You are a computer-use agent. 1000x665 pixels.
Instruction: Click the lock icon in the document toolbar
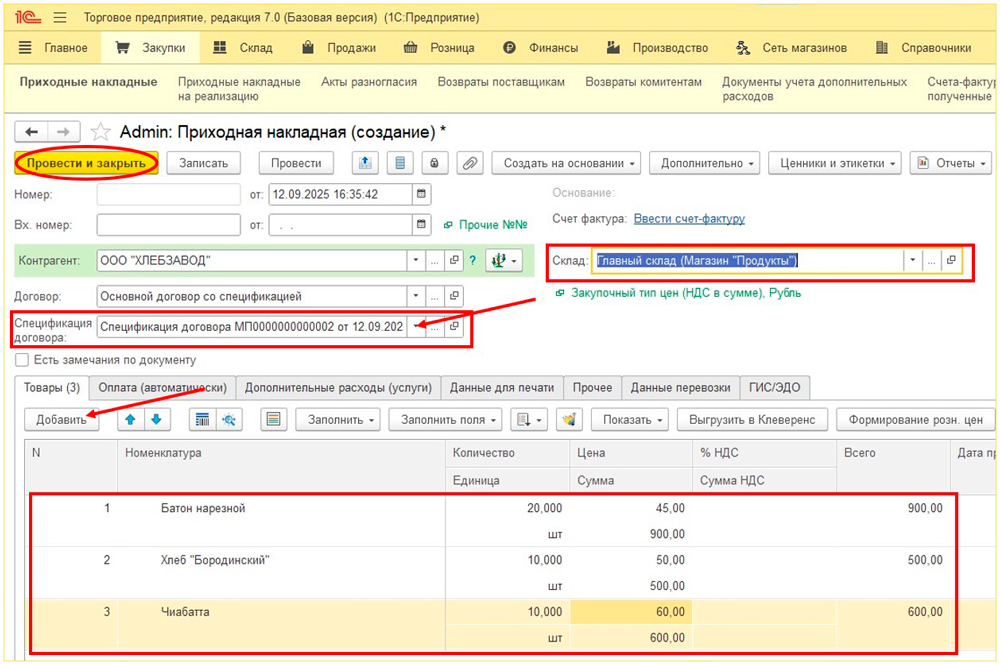[434, 163]
